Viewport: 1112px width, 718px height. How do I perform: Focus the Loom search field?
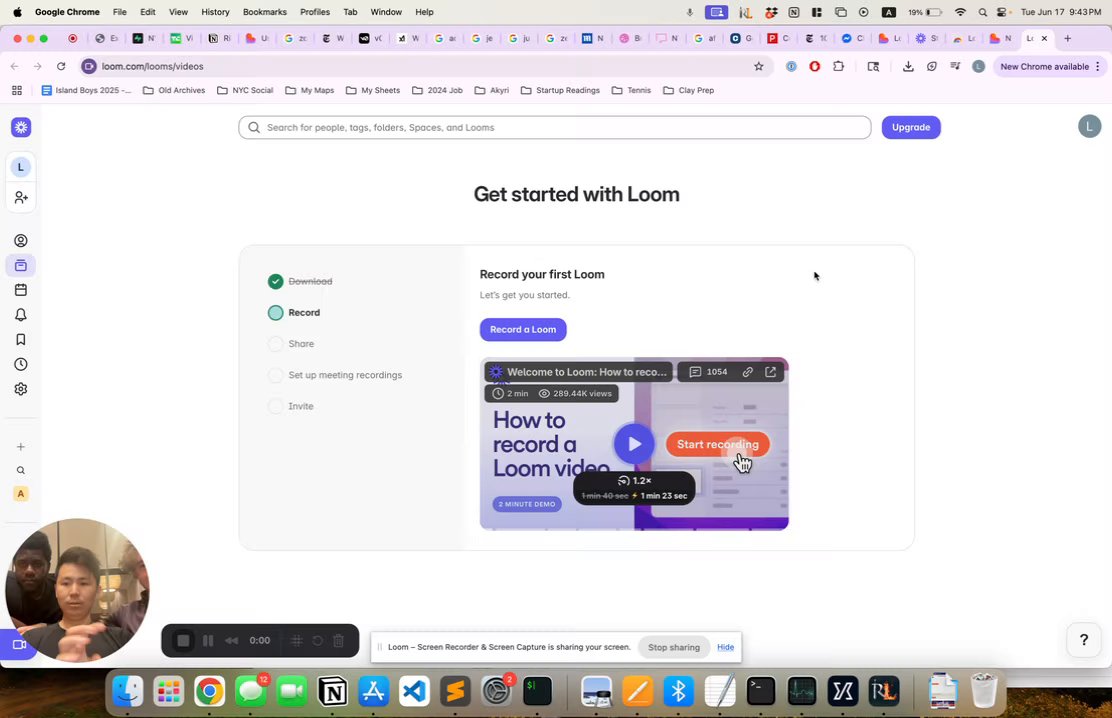[x=555, y=128]
